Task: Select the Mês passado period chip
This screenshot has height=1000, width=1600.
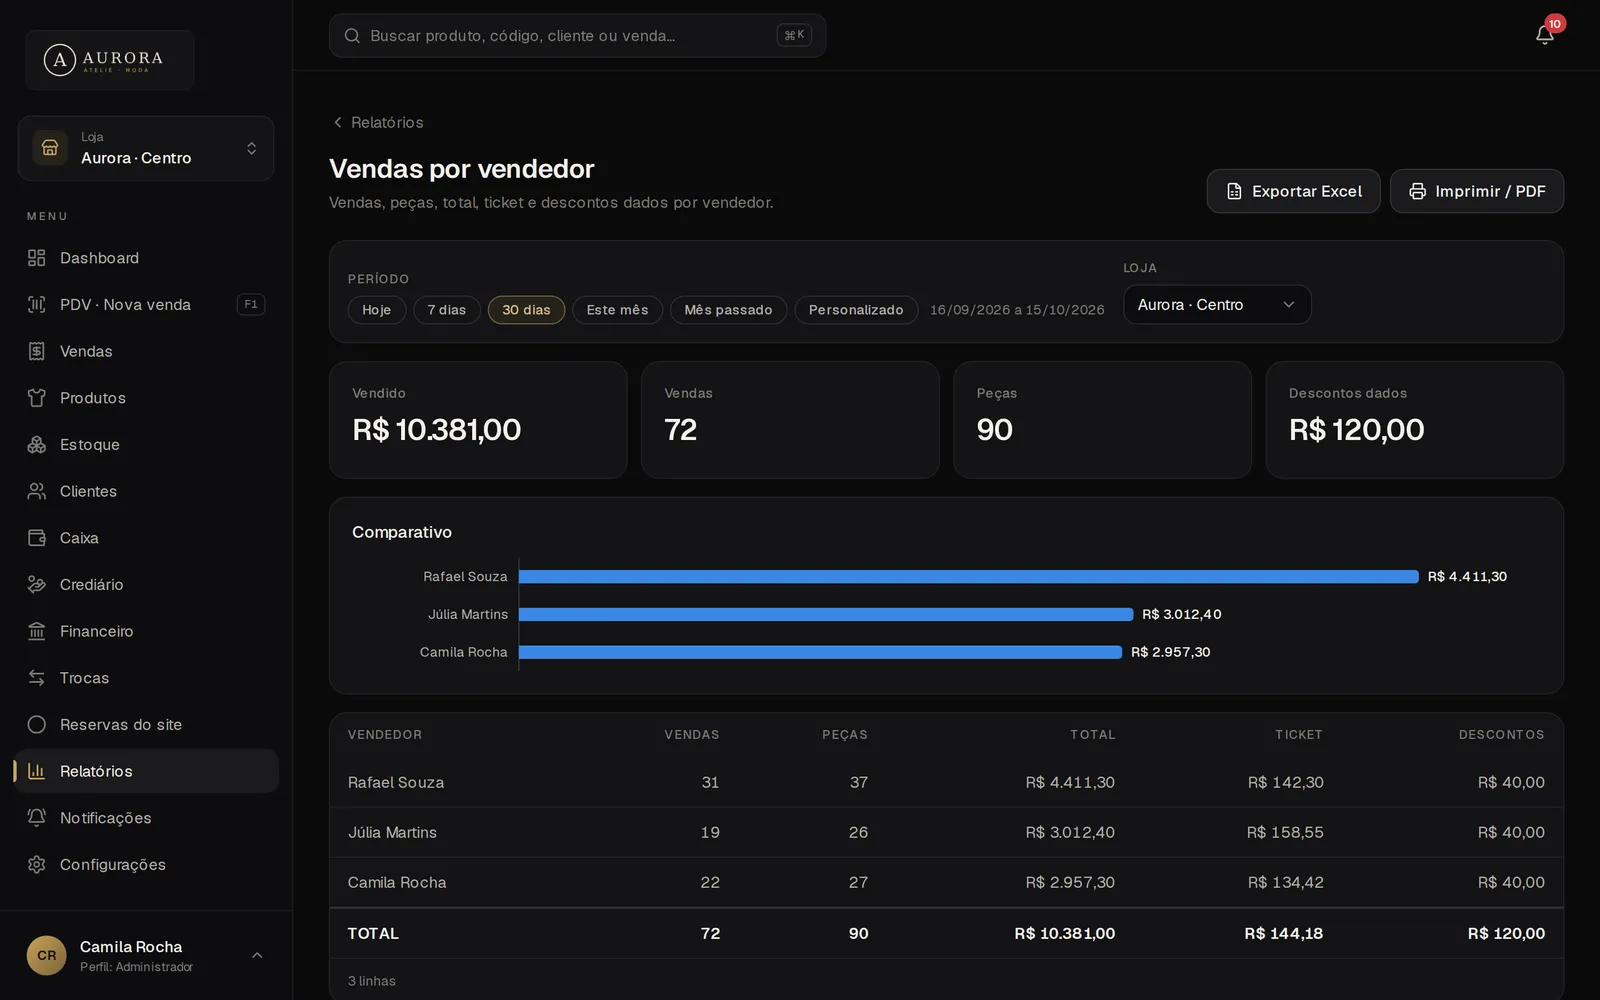Action: coord(728,310)
